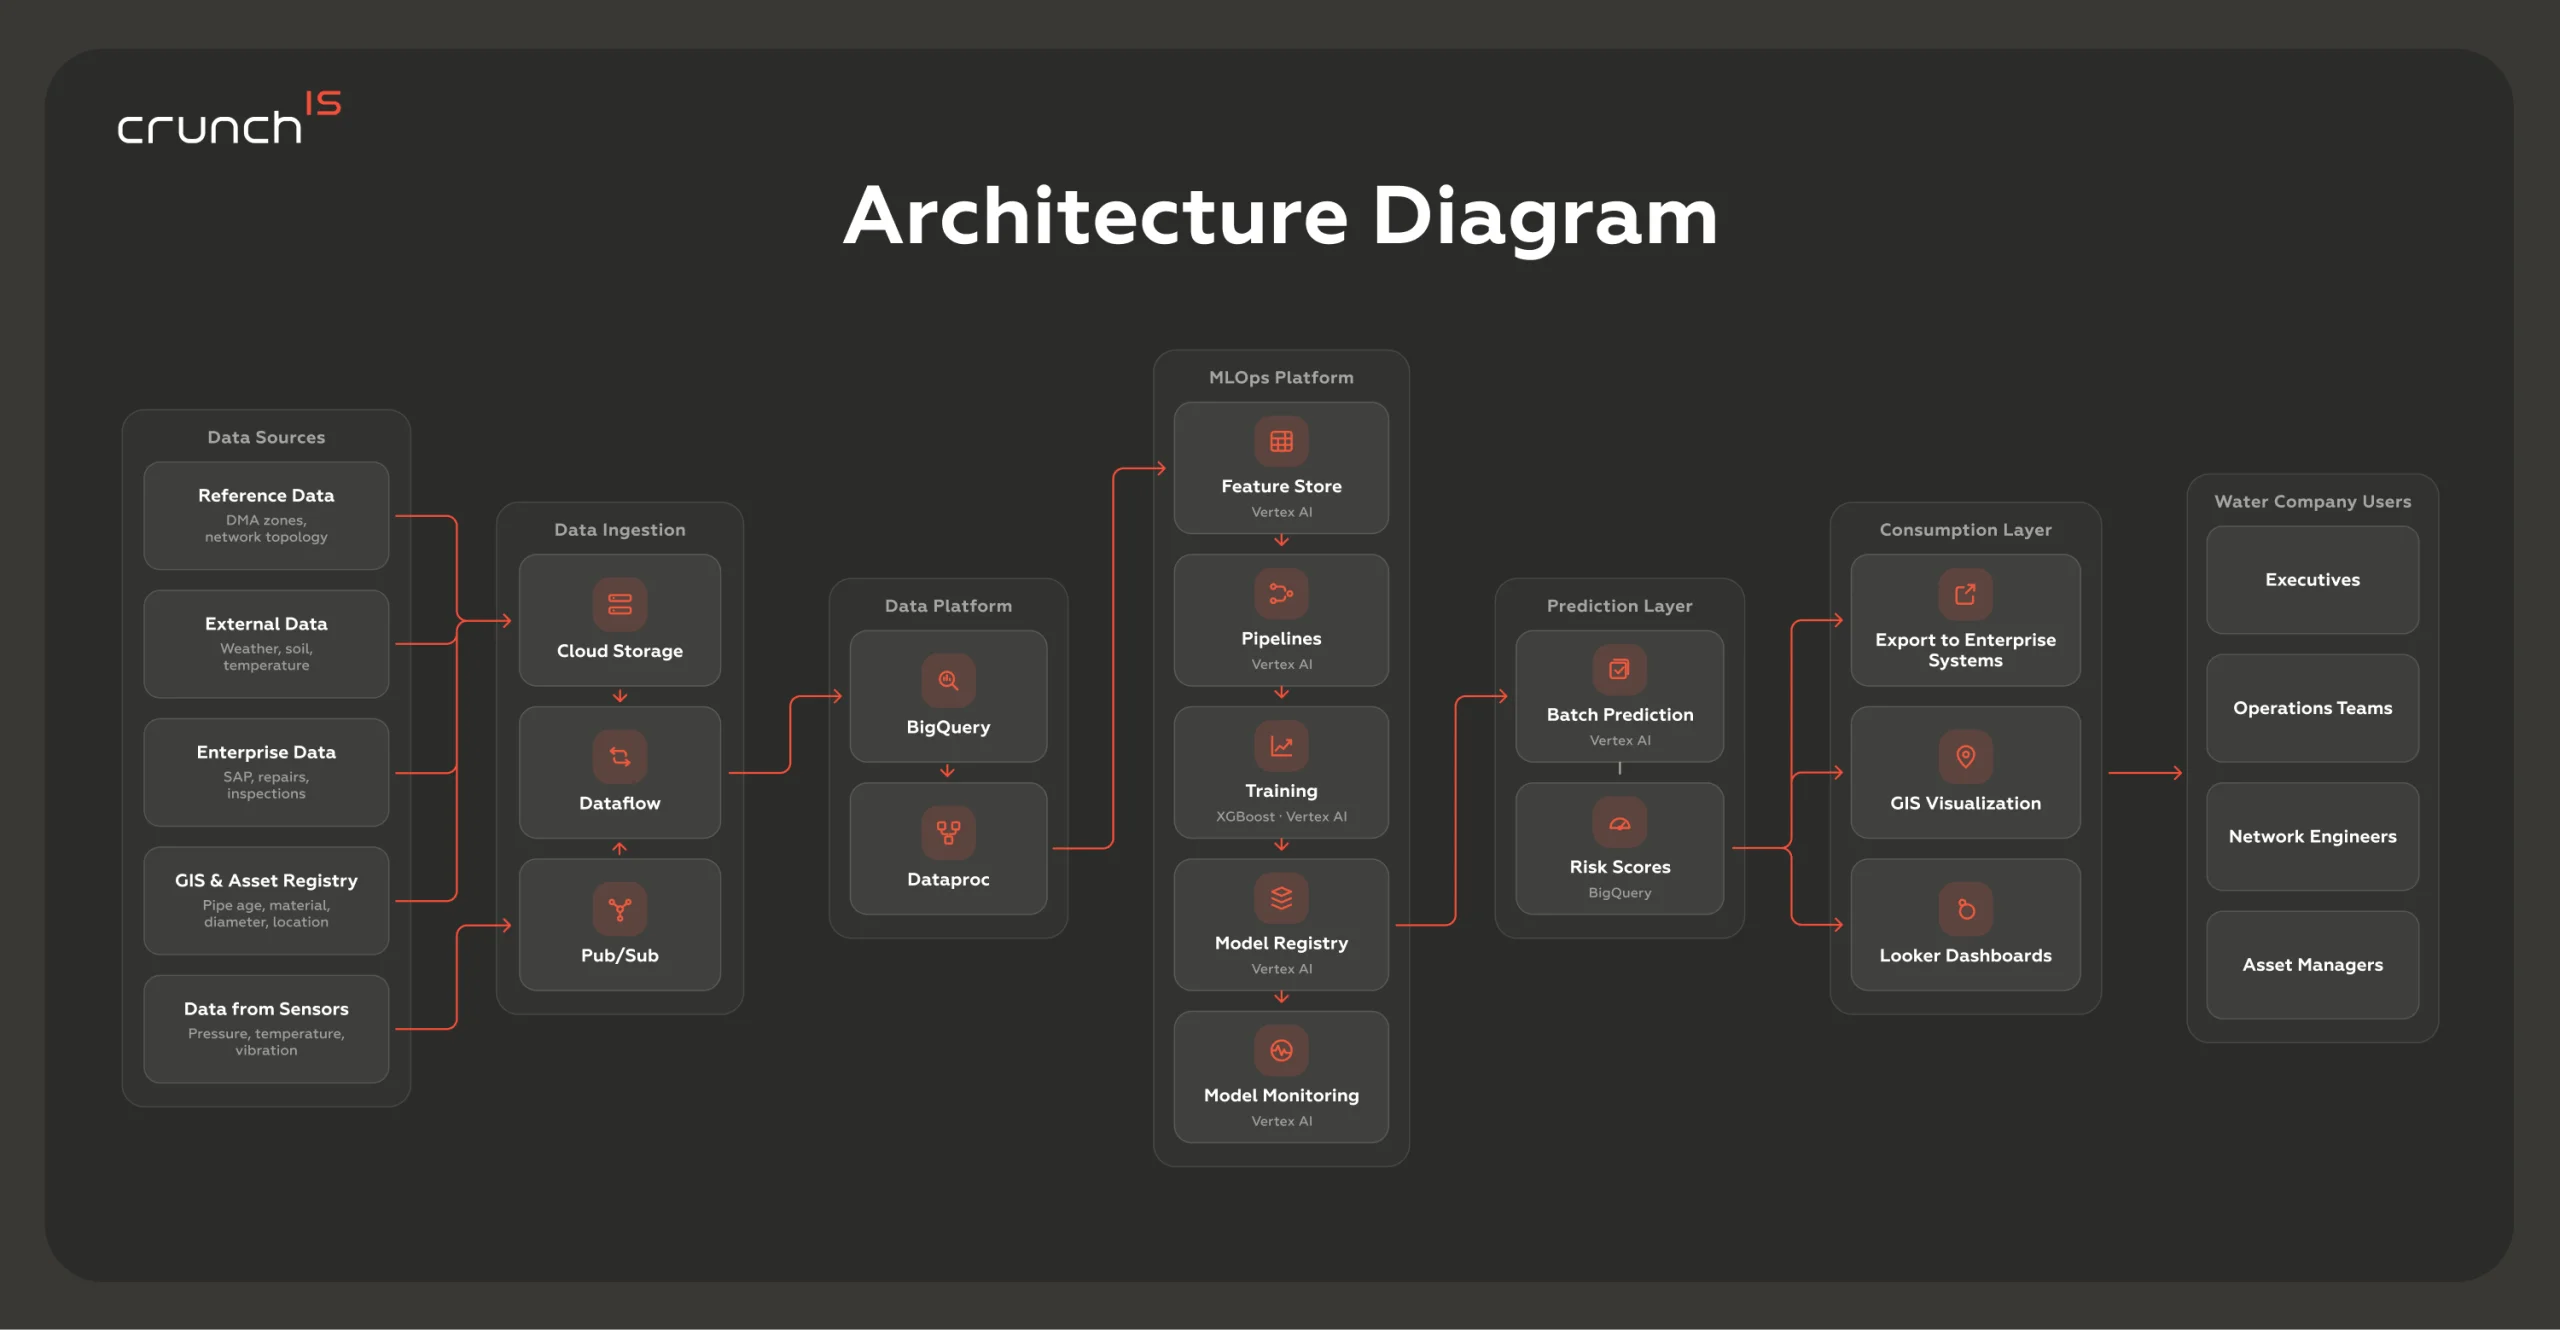Click the Vertex AI subtitle under Pipelines
This screenshot has height=1330, width=2560.
[1281, 664]
